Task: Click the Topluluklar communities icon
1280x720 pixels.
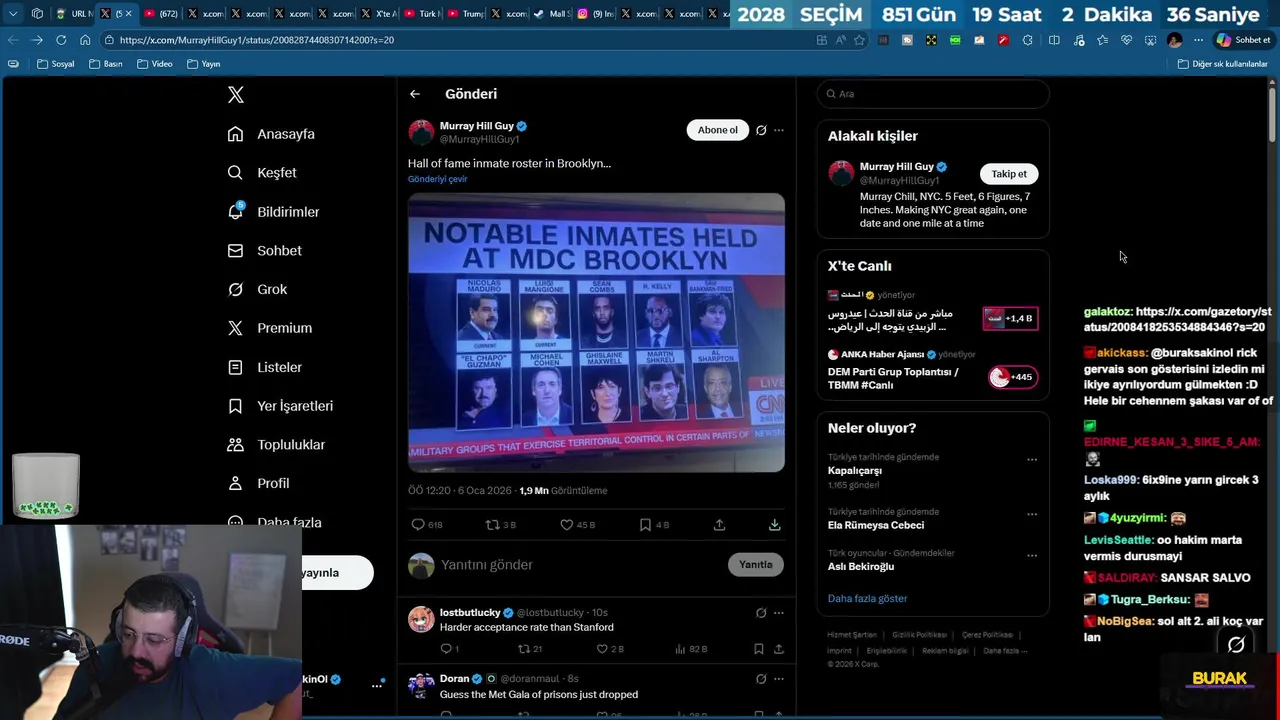Action: 235,444
